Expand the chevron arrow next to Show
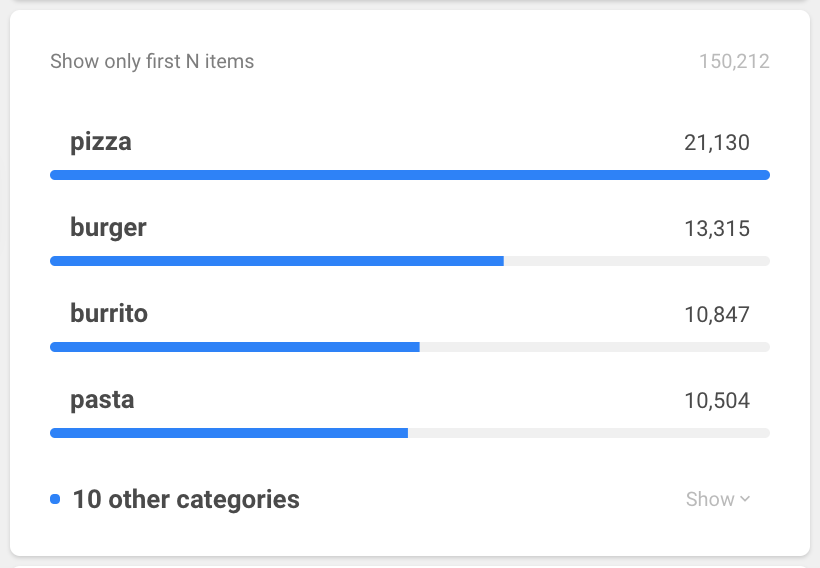The width and height of the screenshot is (820, 568). [745, 500]
